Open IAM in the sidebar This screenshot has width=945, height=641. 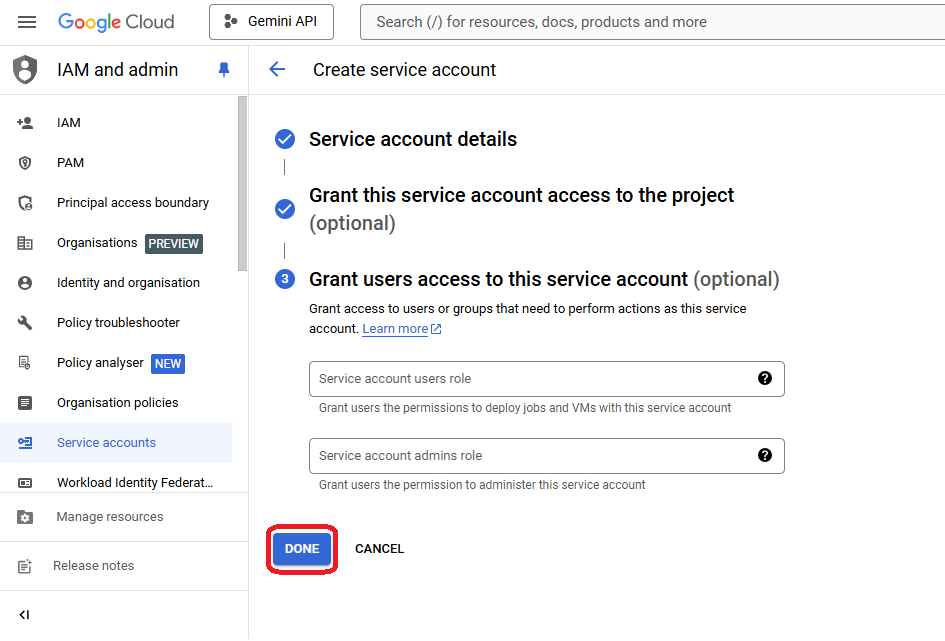69,123
